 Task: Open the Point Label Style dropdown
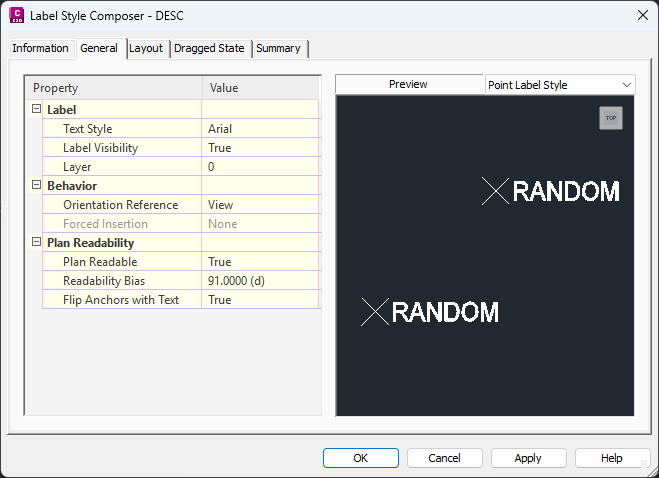point(559,85)
